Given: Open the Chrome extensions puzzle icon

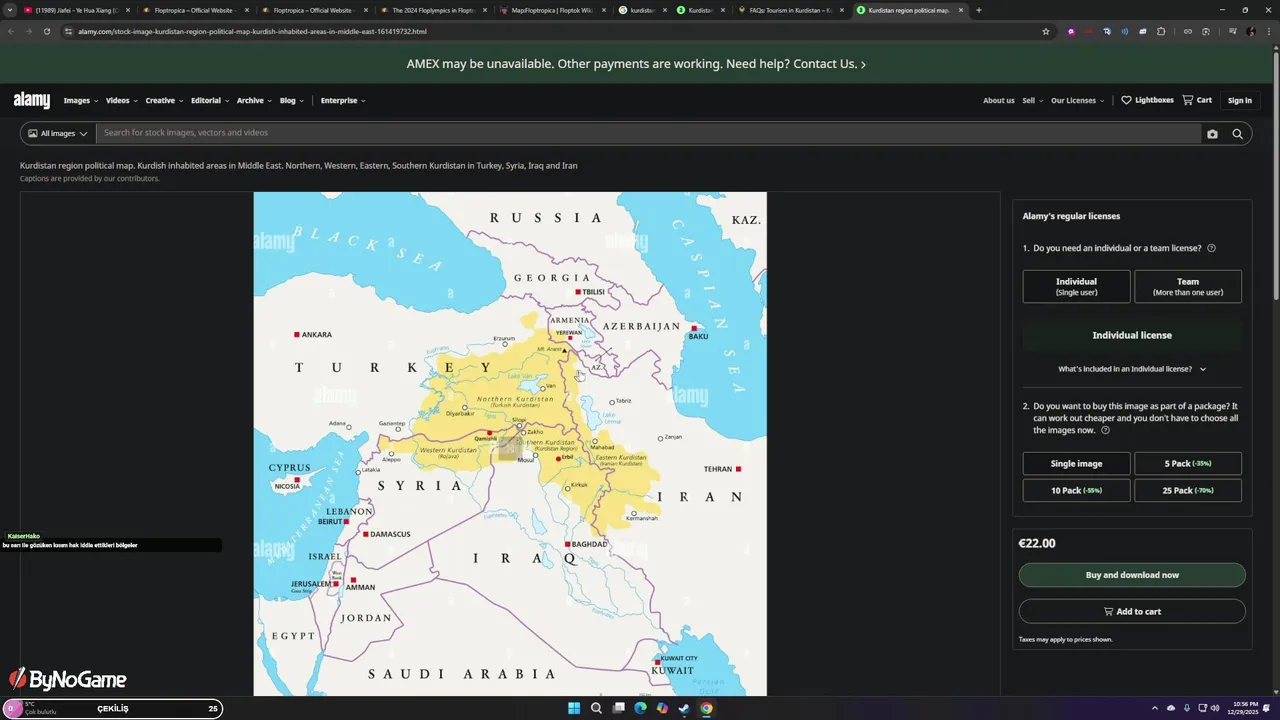Looking at the screenshot, I should point(1161,31).
